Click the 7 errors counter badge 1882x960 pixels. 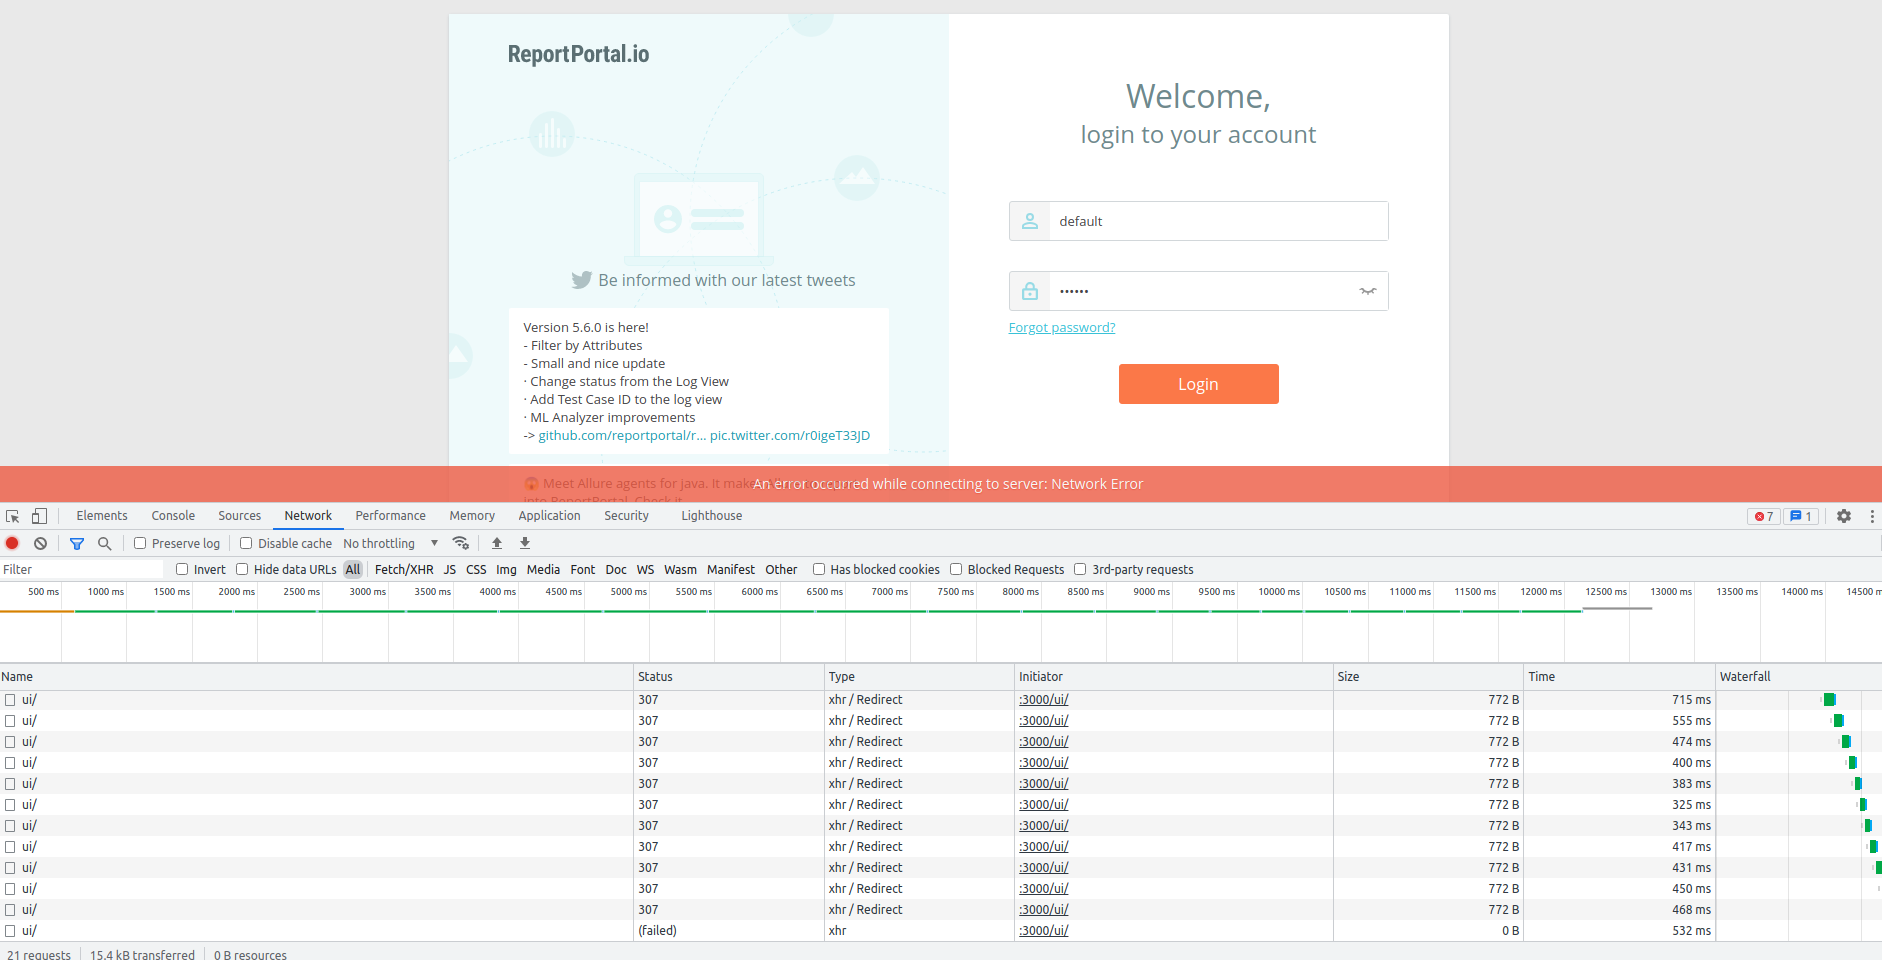pos(1764,516)
